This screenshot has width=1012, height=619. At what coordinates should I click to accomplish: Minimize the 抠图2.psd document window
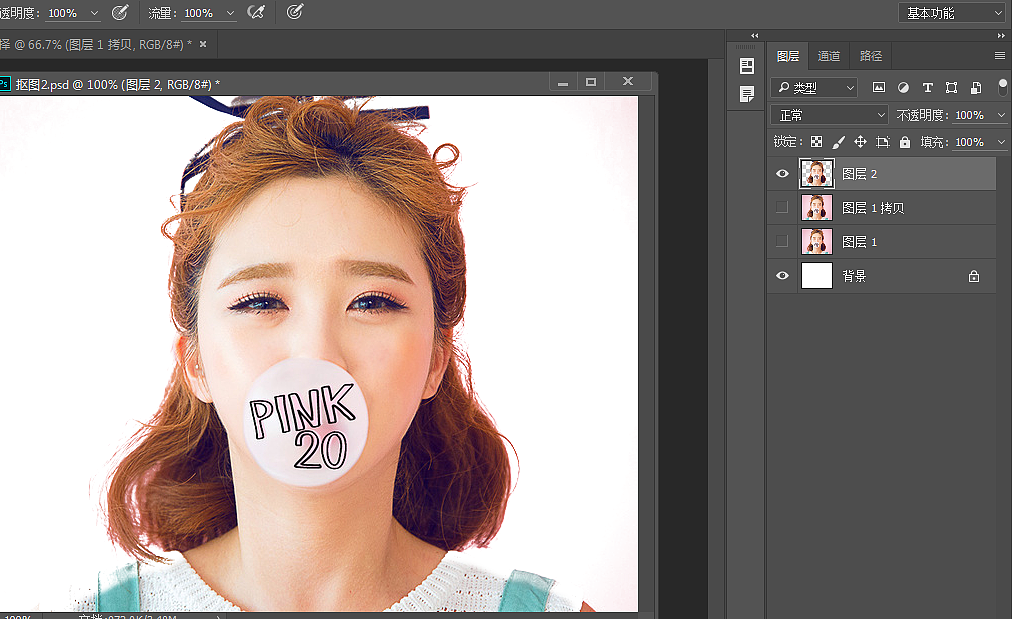click(563, 82)
